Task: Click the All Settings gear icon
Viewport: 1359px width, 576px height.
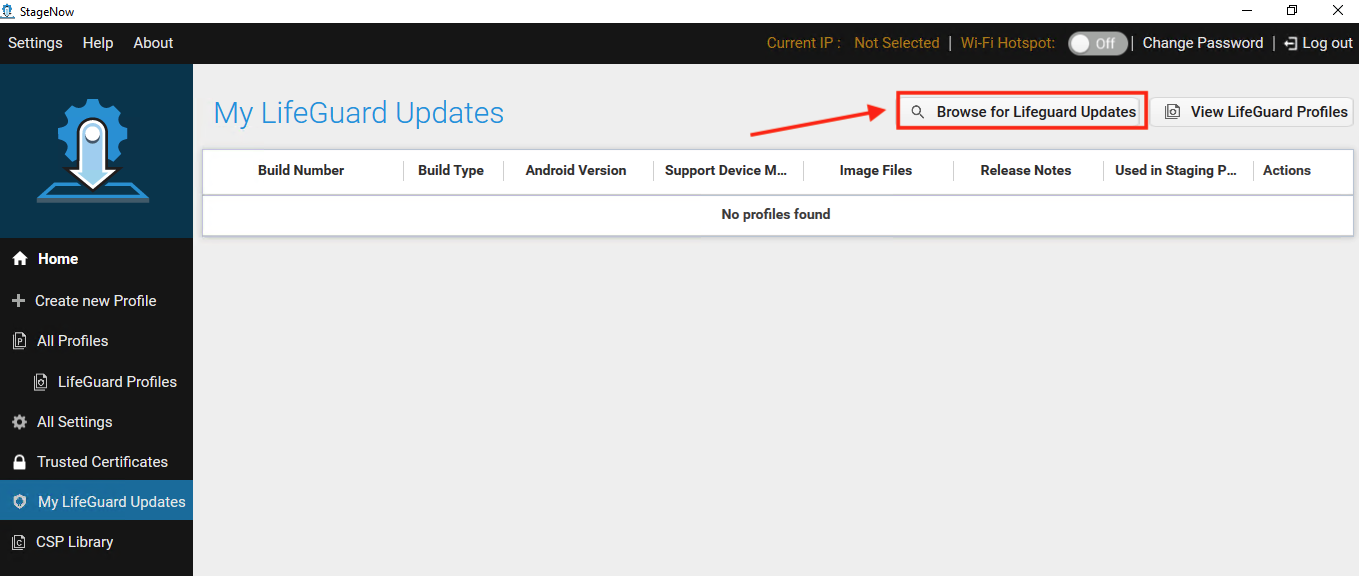Action: point(19,422)
